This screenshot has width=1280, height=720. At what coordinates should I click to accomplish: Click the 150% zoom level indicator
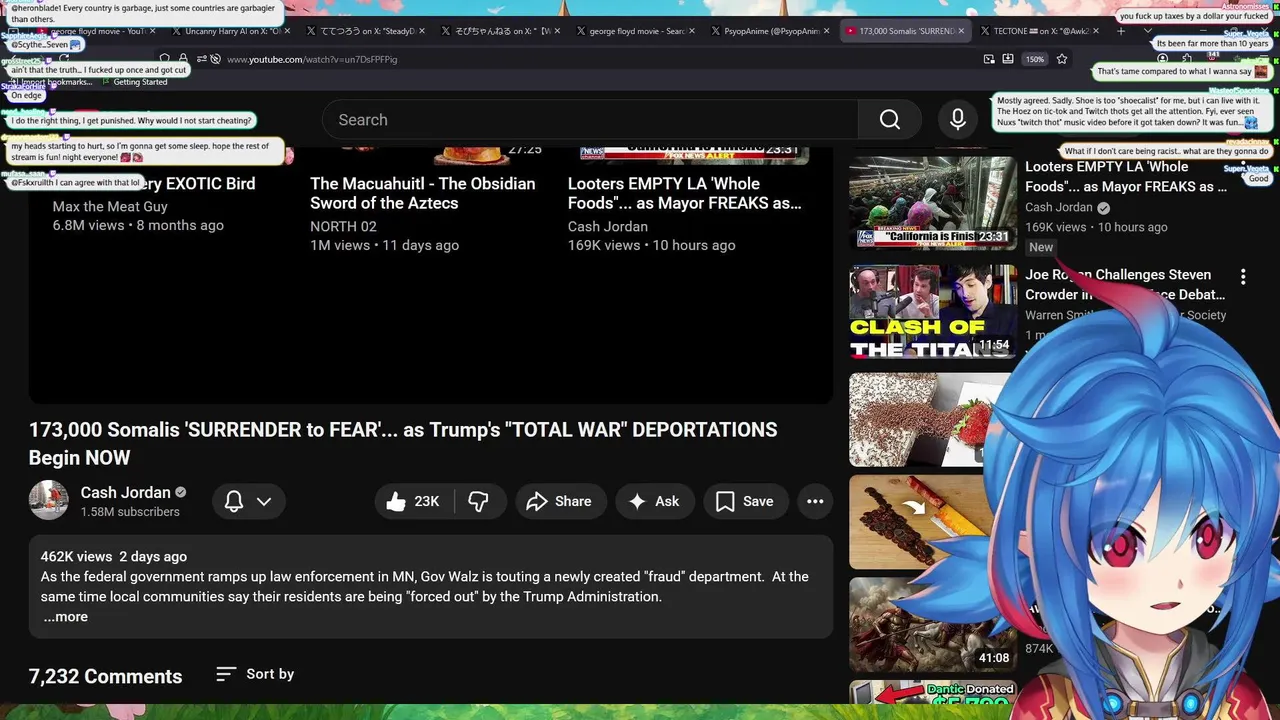click(1035, 59)
